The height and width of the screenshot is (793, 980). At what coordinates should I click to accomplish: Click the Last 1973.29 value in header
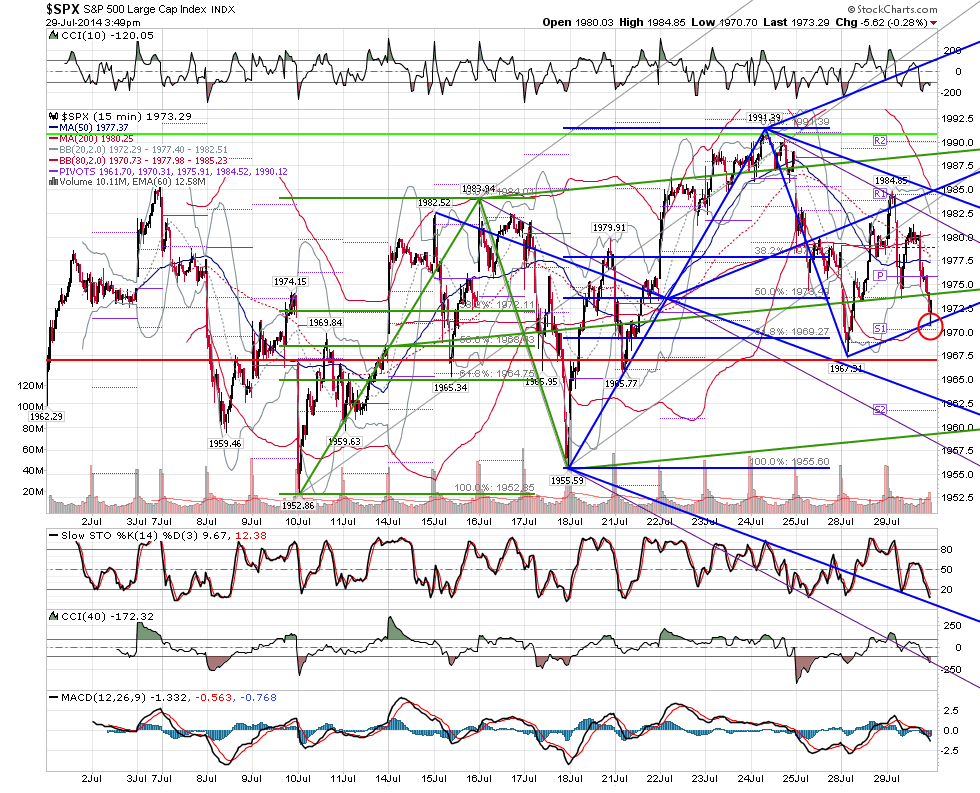796,22
